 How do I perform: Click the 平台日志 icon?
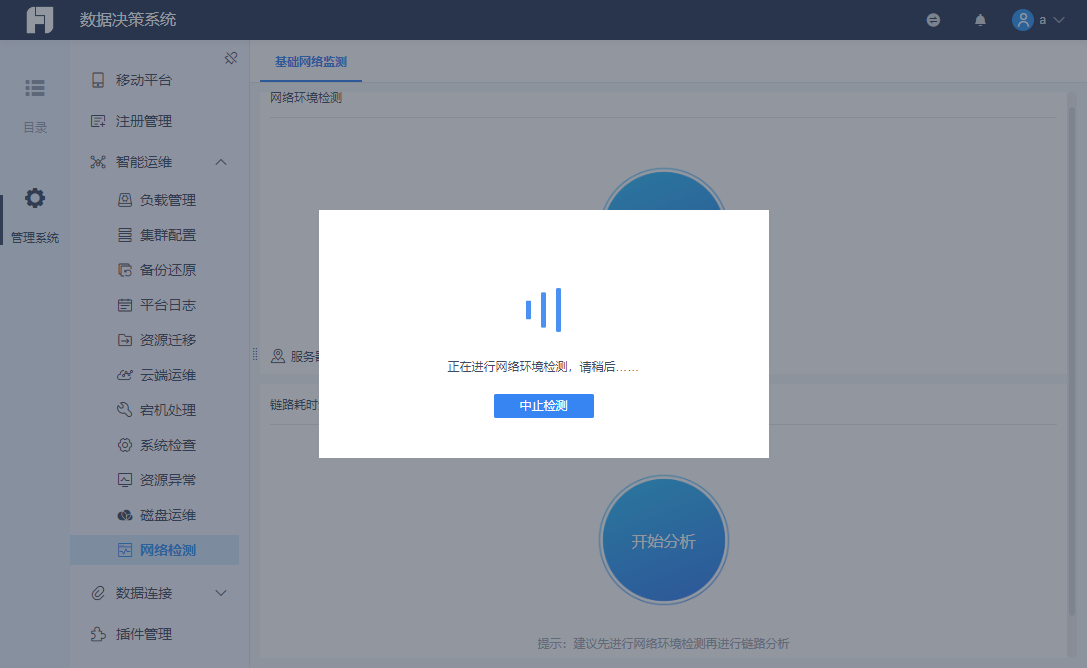coord(125,305)
